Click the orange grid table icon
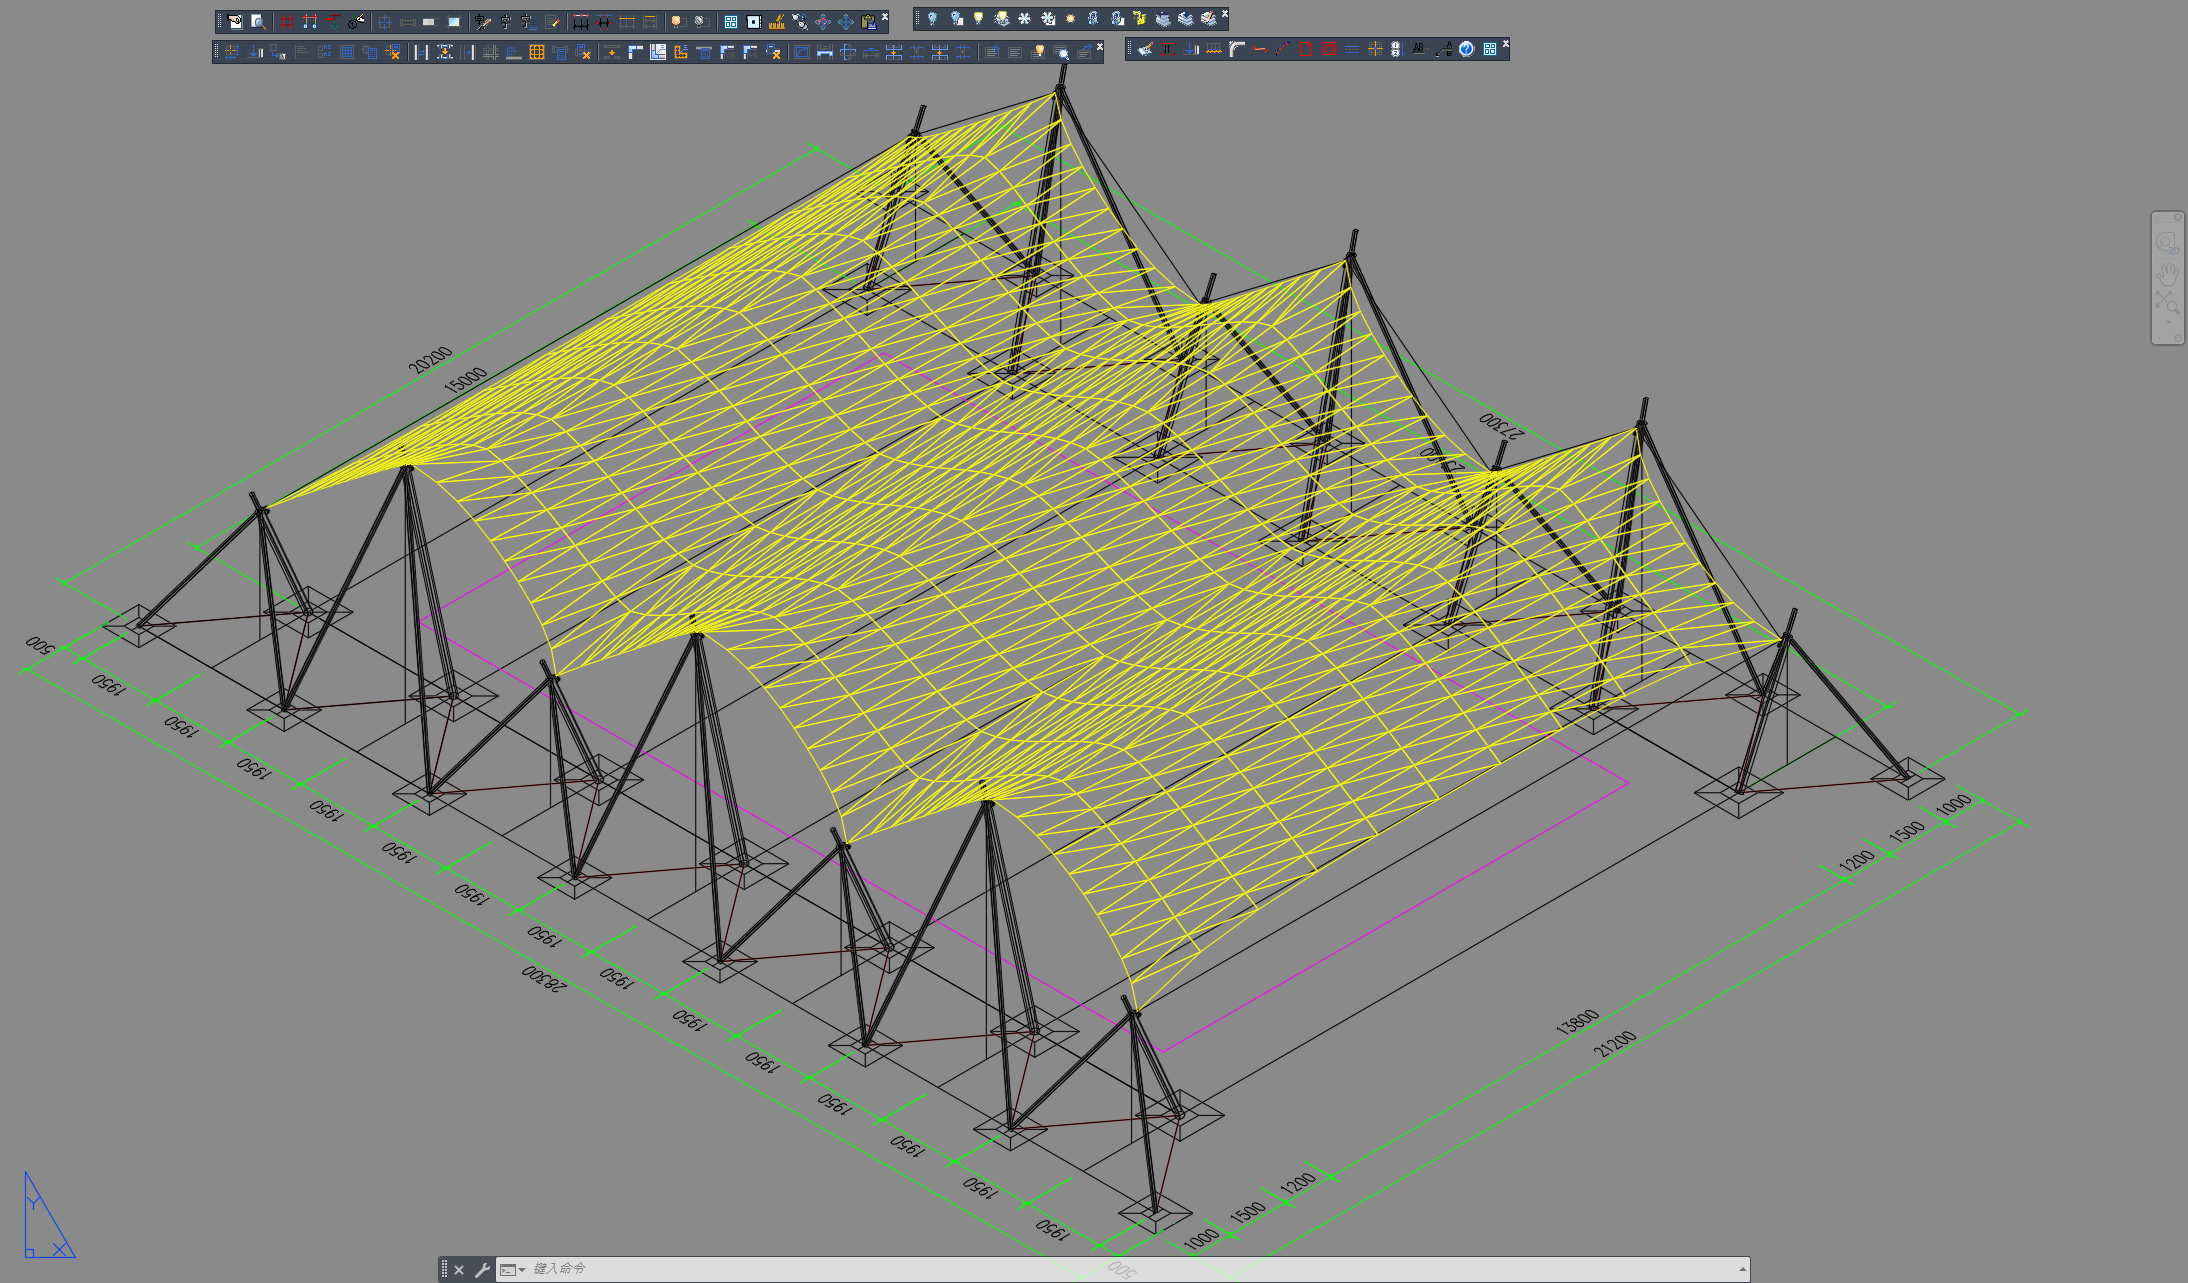 point(536,52)
